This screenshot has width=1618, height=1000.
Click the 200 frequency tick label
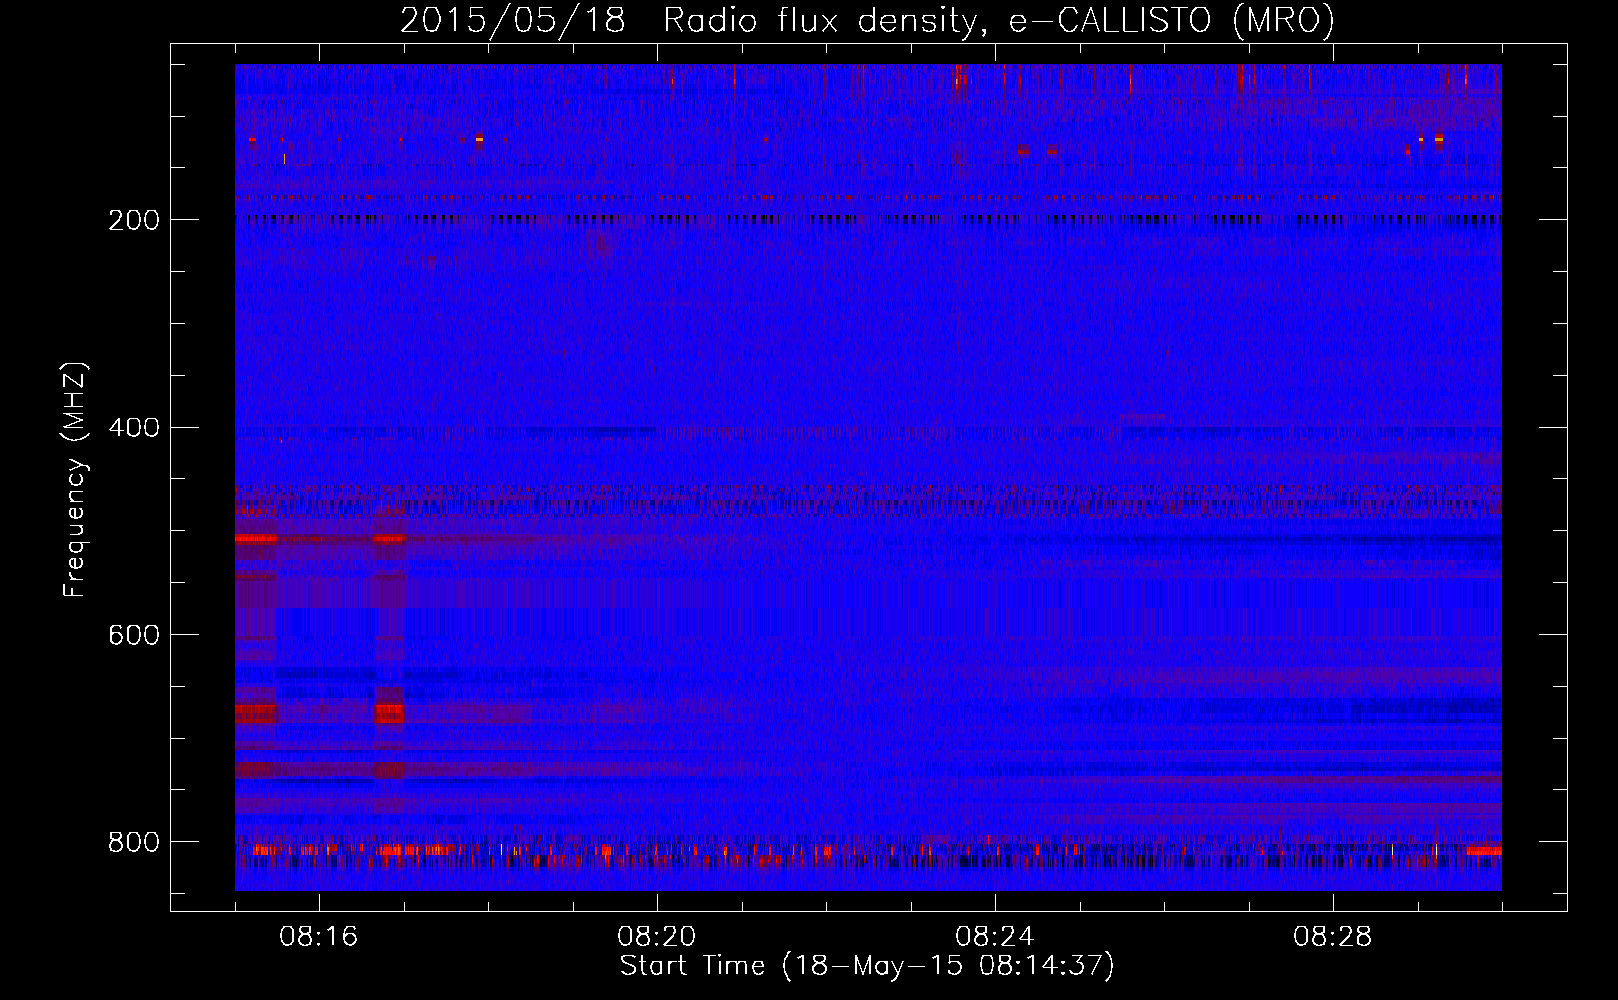coord(133,220)
